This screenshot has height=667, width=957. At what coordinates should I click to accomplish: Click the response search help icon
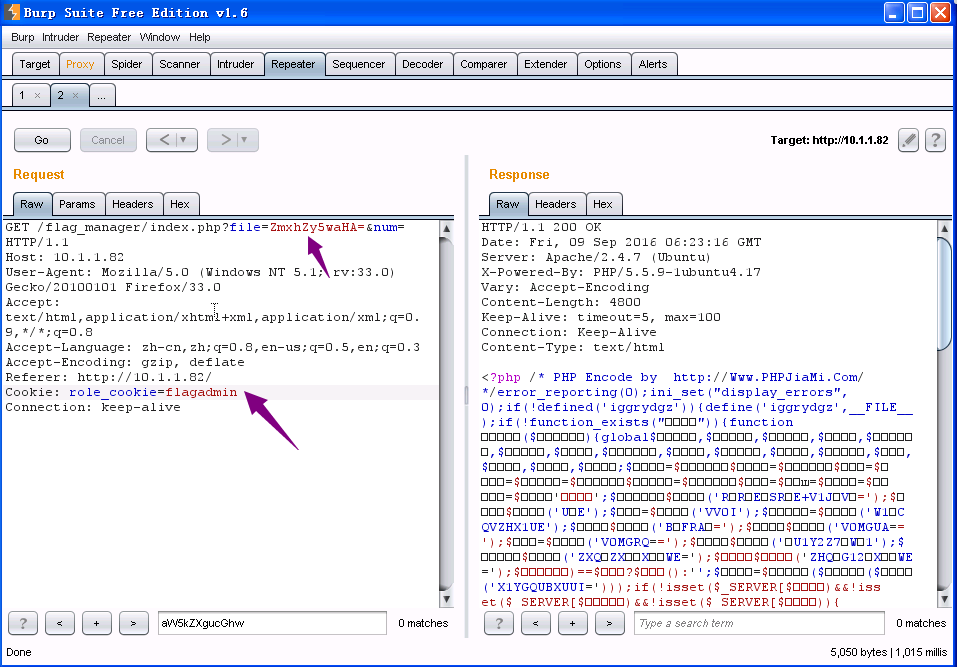point(499,623)
